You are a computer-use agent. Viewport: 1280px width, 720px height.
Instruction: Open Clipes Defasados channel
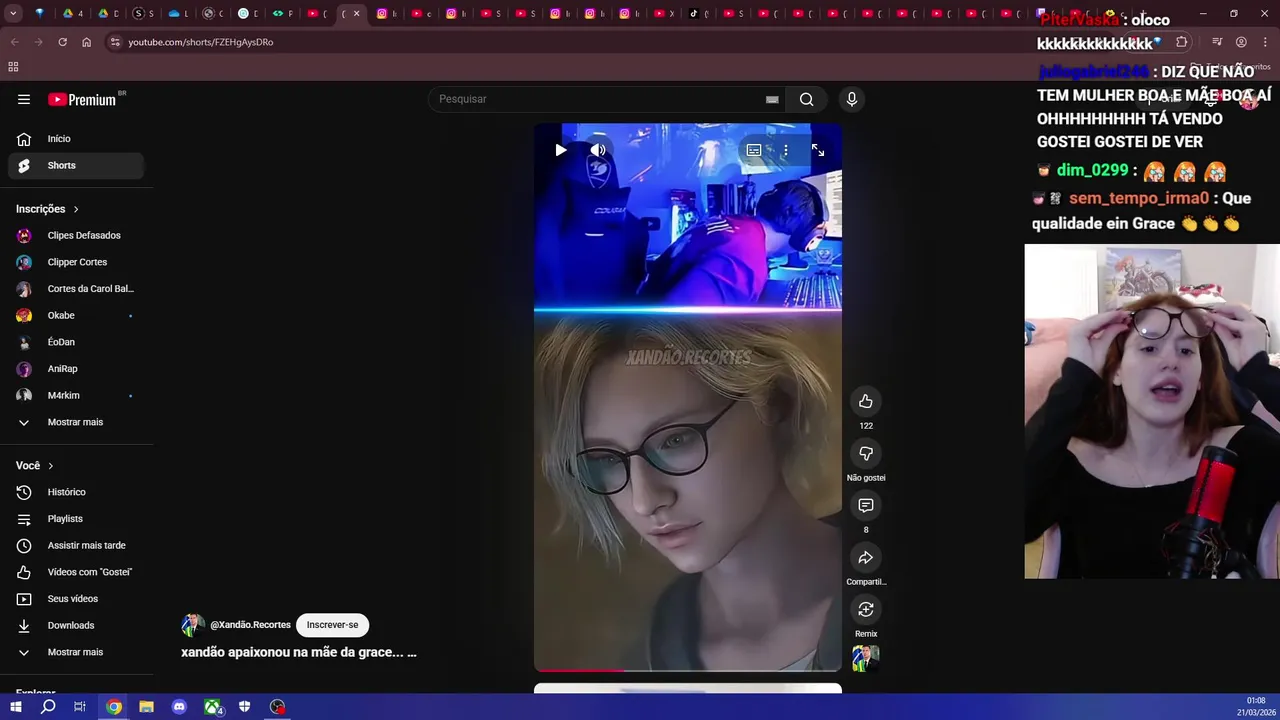coord(76,235)
